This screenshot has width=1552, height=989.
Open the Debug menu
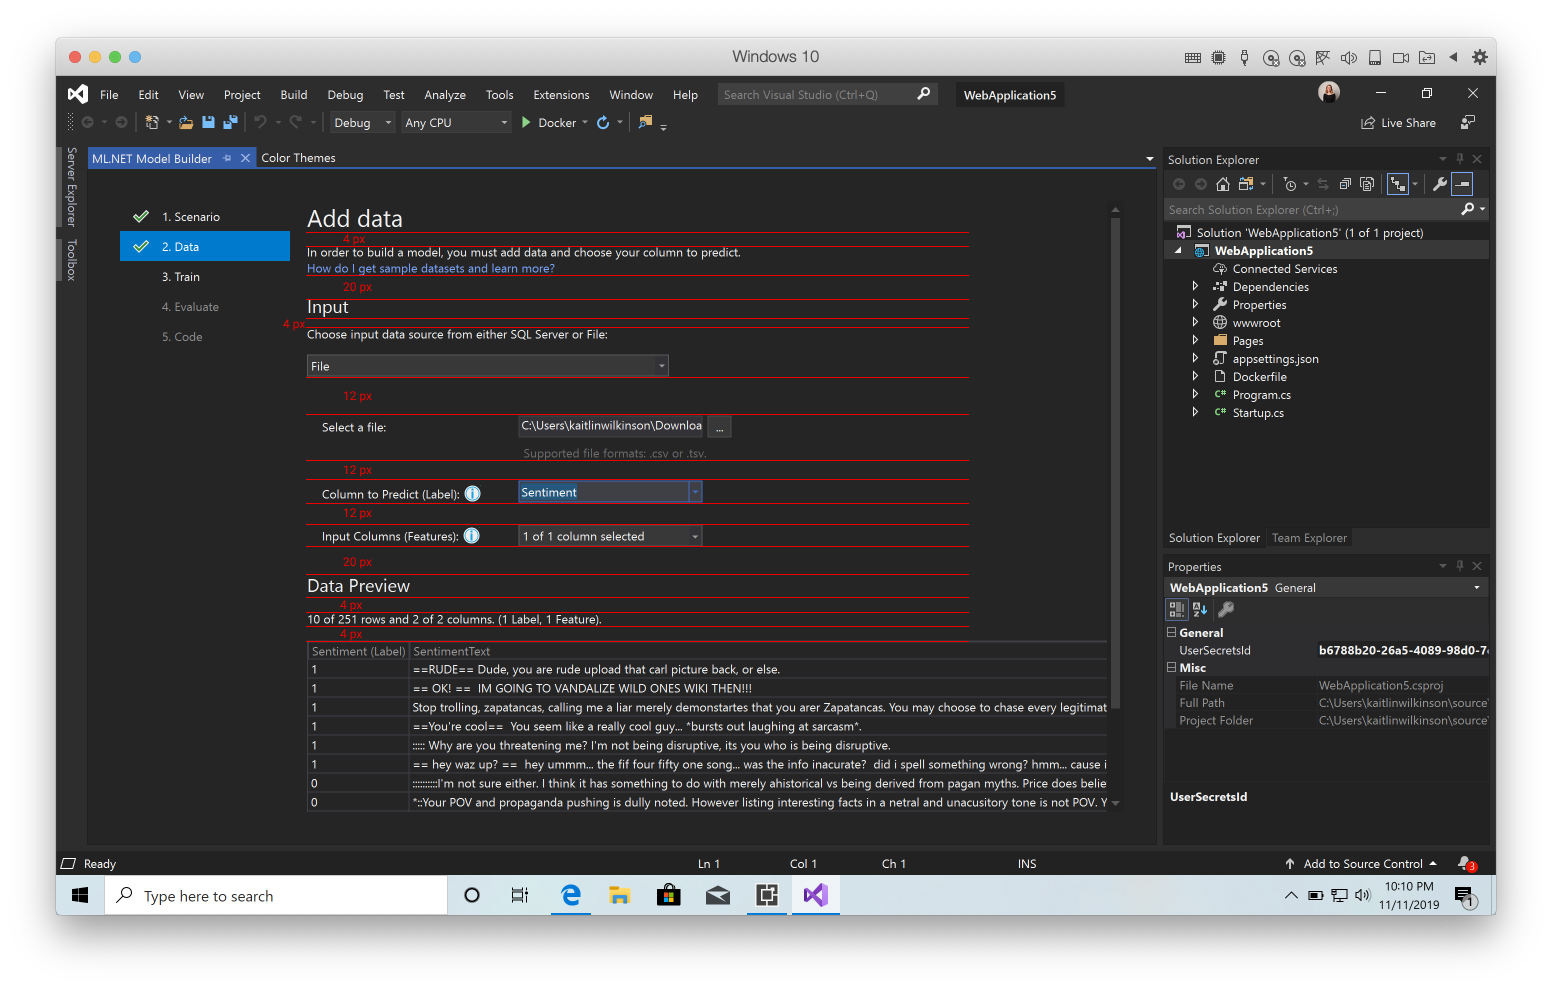coord(344,94)
